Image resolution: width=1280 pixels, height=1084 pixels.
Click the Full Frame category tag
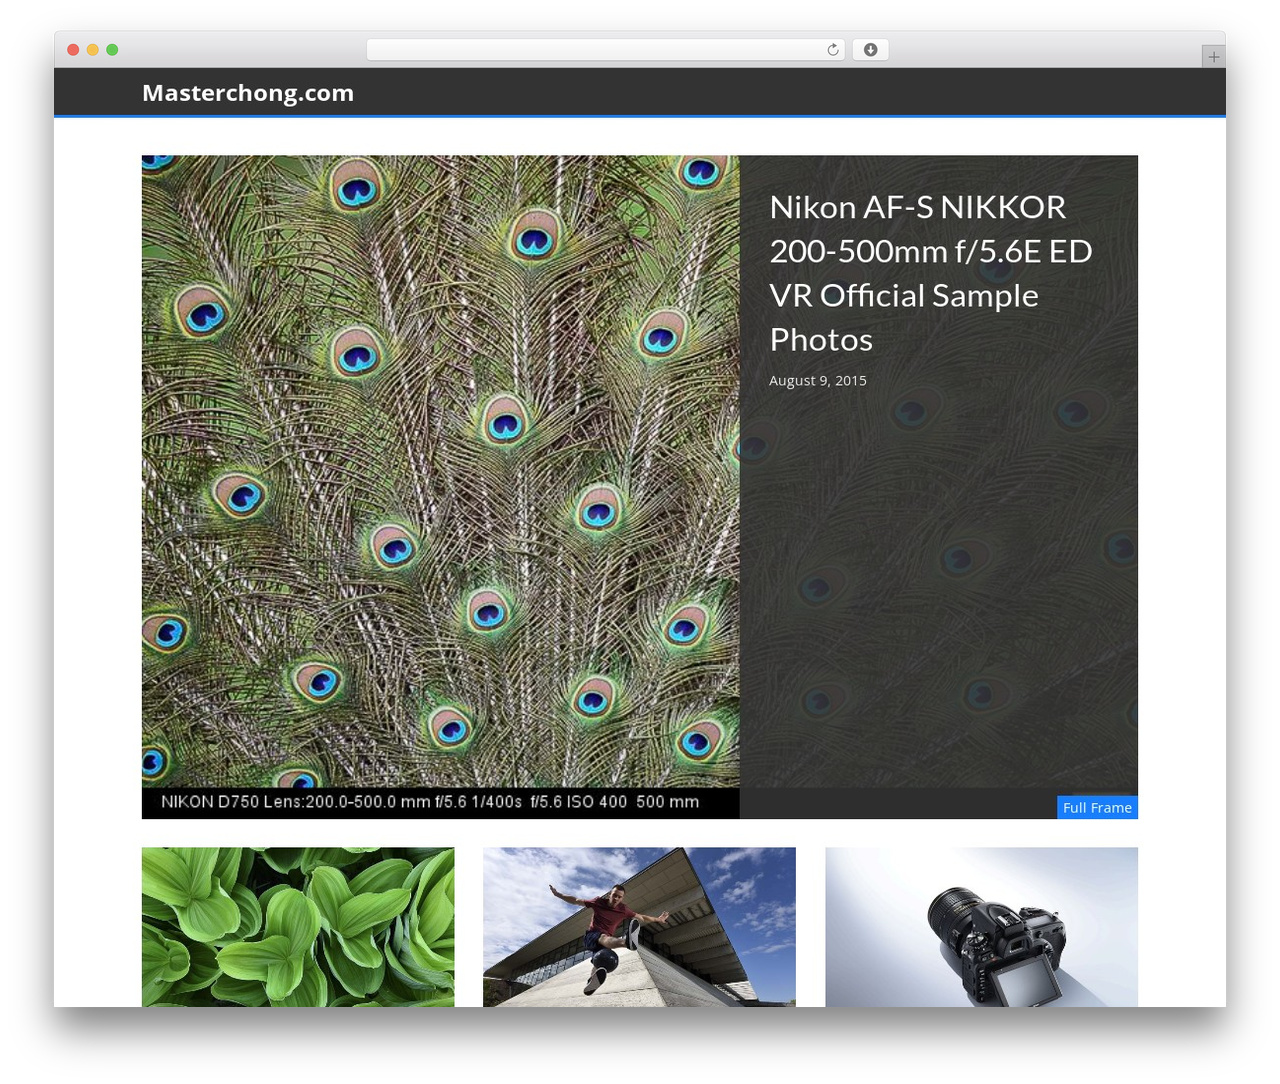(x=1097, y=807)
